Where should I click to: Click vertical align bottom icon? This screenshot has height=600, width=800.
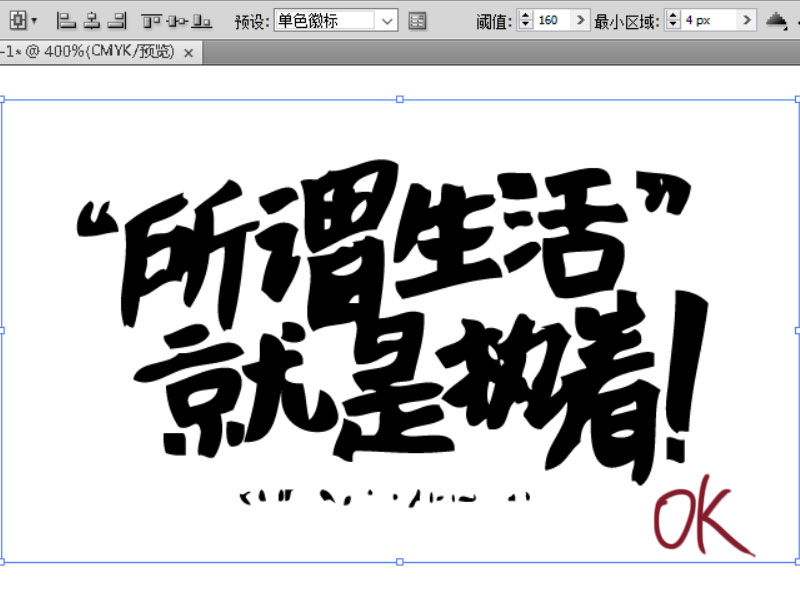pyautogui.click(x=202, y=21)
